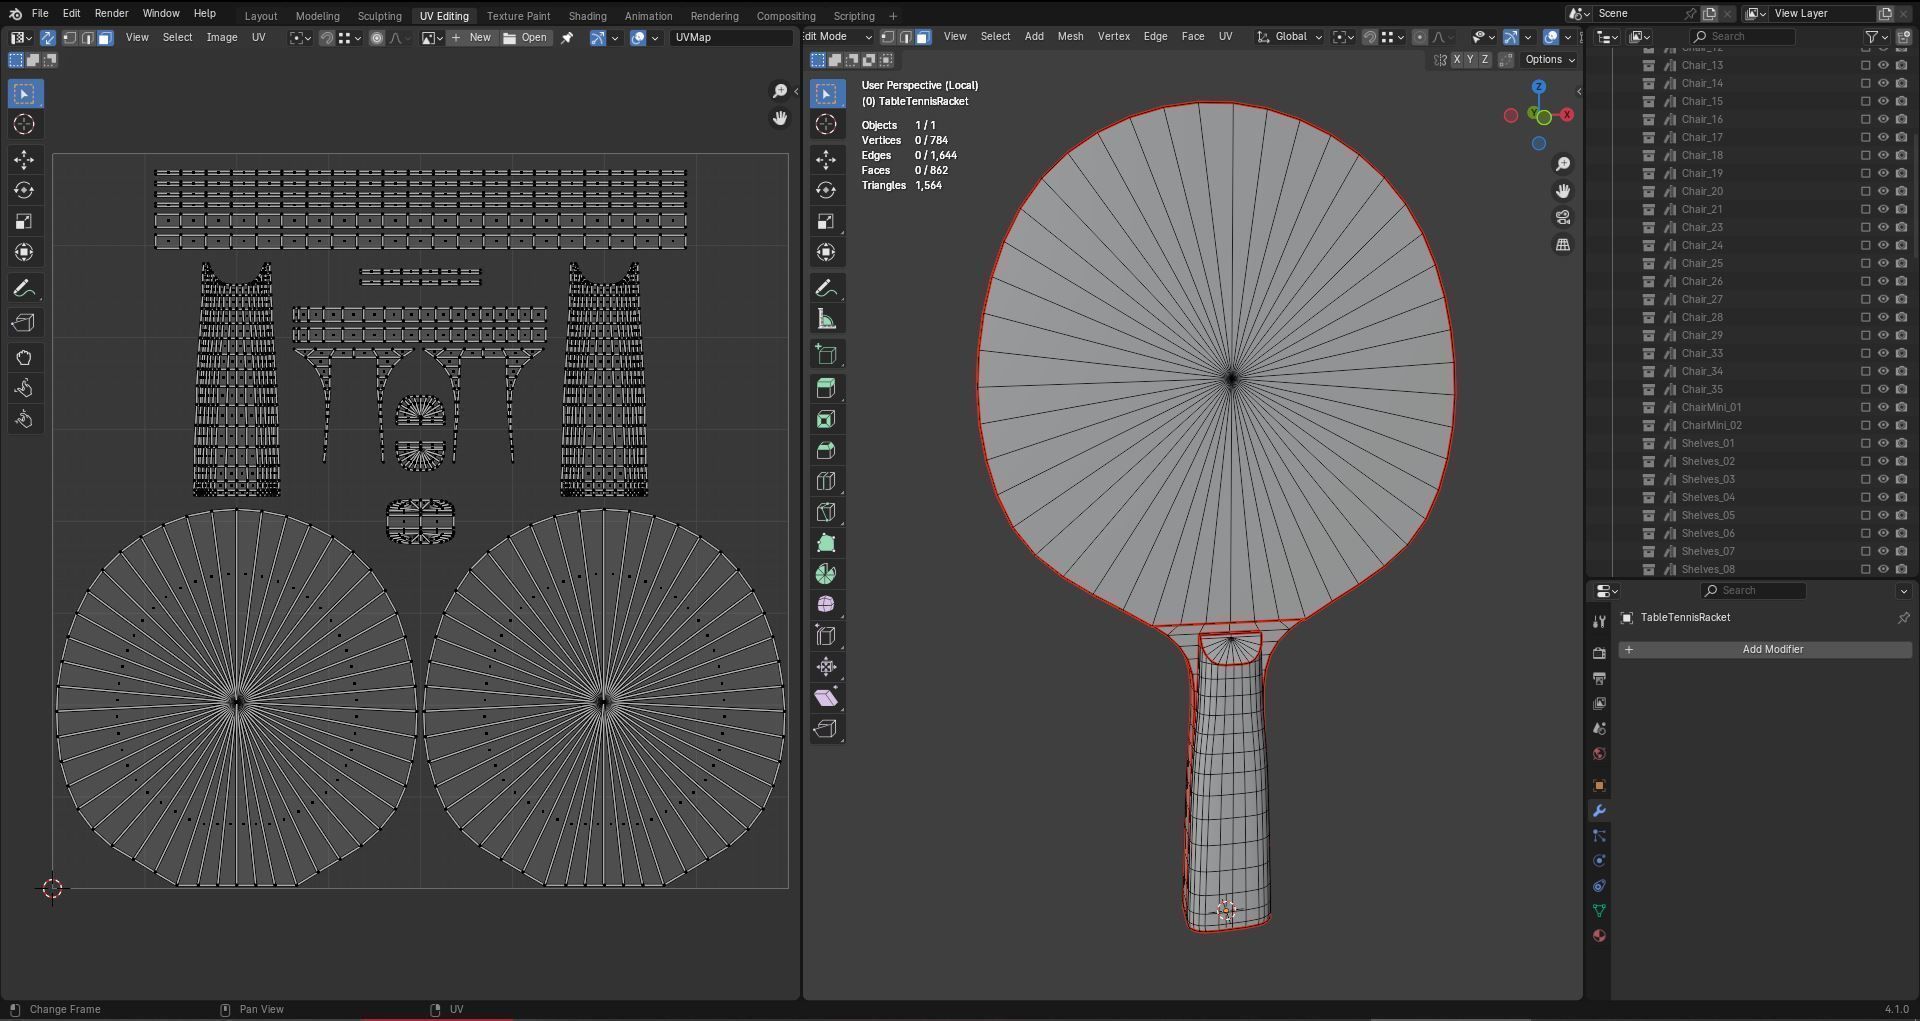Select the Smooth vertices tool
The image size is (1920, 1021).
pyautogui.click(x=826, y=605)
